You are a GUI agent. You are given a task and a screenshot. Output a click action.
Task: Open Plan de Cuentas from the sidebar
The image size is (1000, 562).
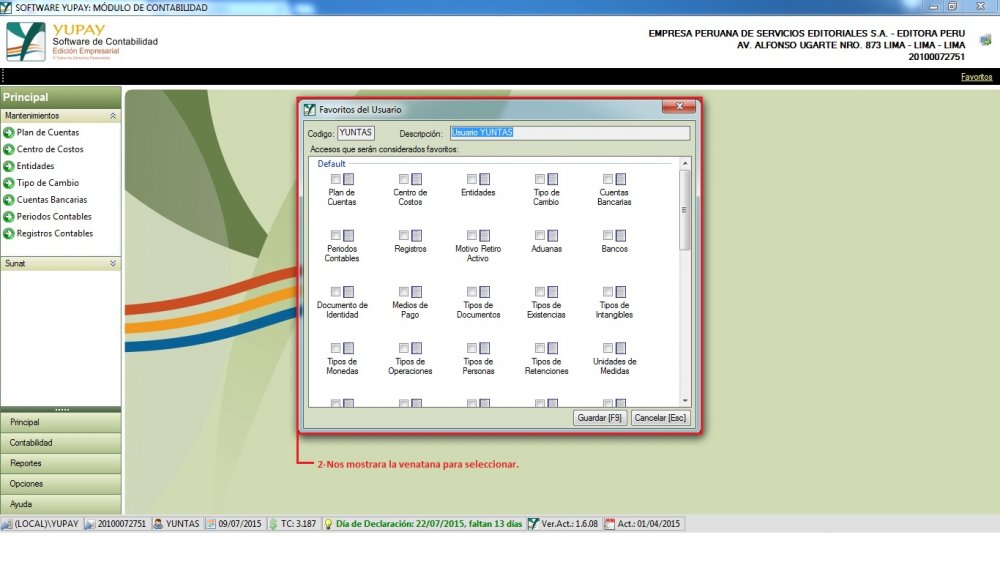[x=48, y=133]
